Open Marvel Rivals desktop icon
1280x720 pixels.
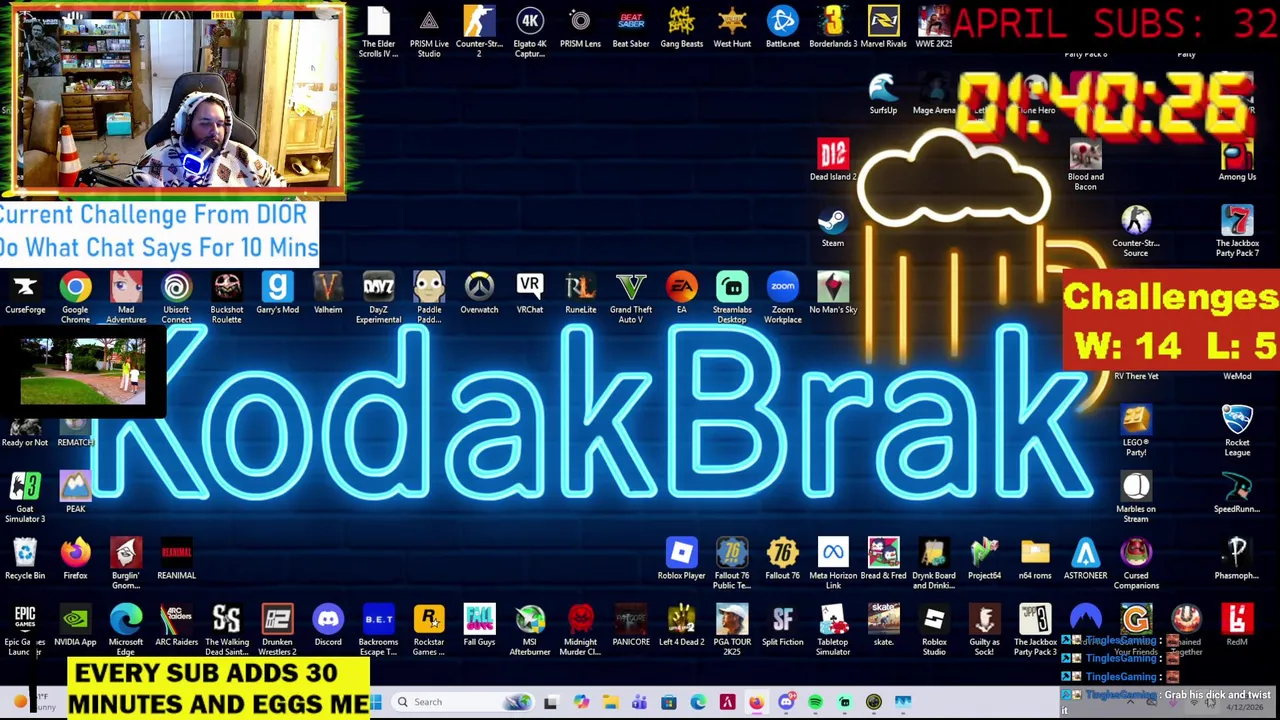883,28
